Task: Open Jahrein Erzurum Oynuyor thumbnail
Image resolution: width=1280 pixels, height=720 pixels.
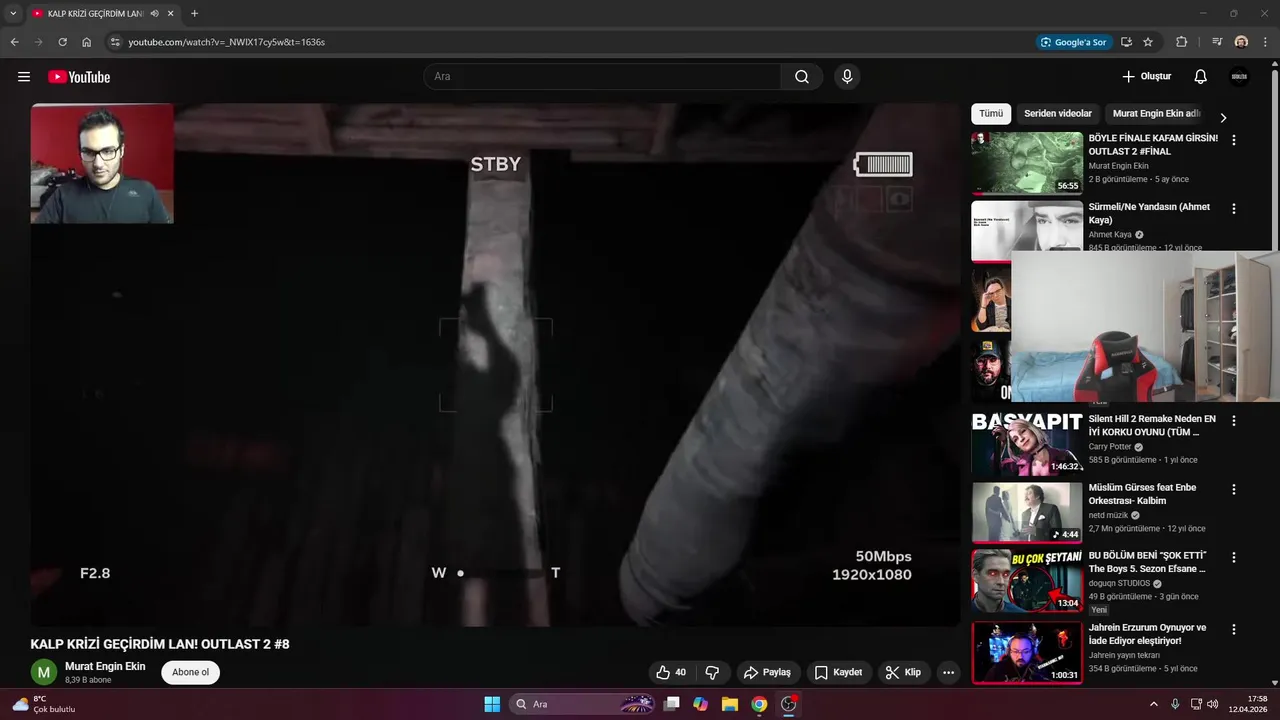Action: pos(1027,652)
